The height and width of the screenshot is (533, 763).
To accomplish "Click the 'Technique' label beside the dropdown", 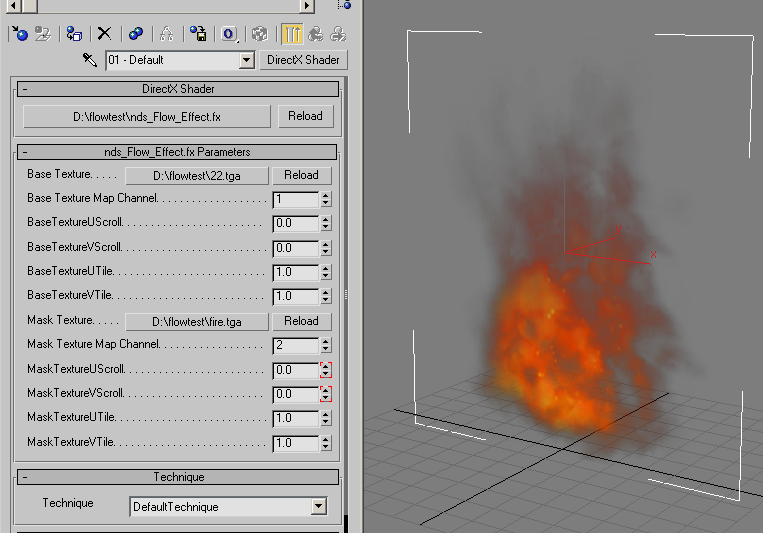I will tap(68, 503).
